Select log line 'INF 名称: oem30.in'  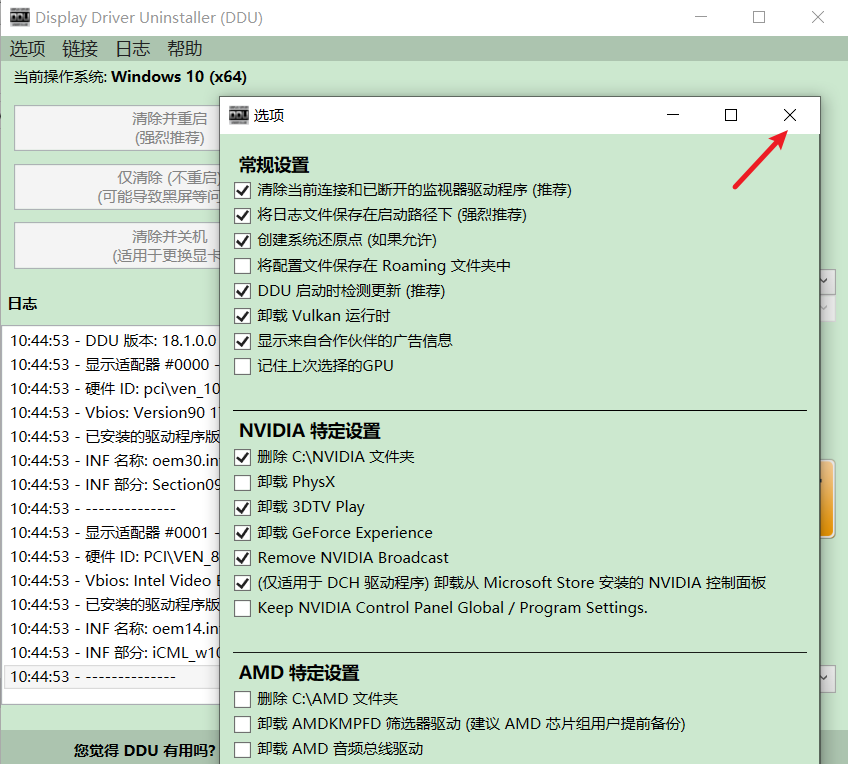112,461
